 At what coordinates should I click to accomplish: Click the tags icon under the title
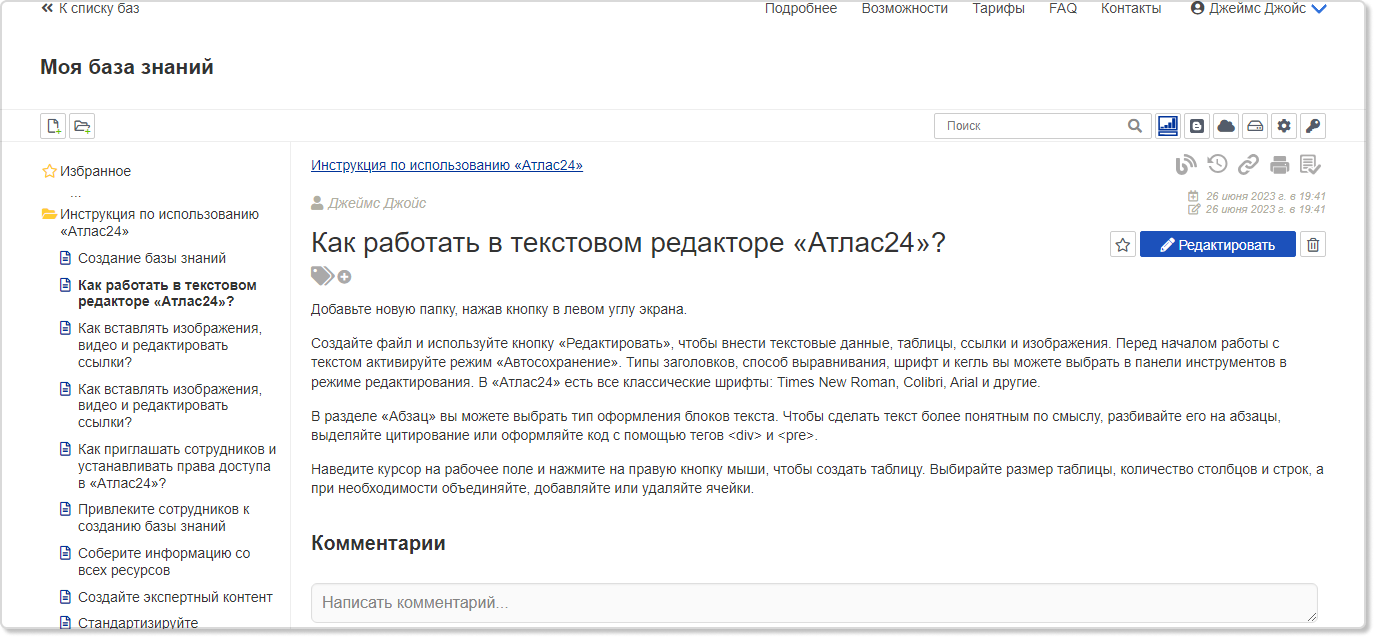(x=322, y=276)
